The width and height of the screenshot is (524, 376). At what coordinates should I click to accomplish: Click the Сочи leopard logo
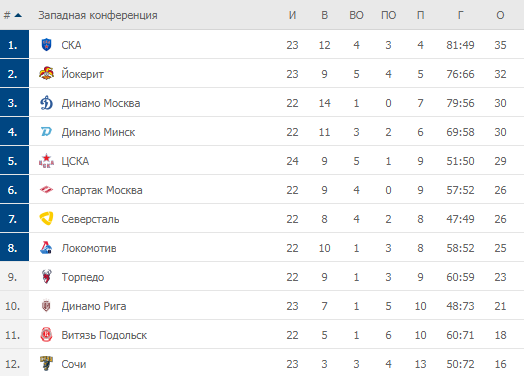(x=46, y=364)
